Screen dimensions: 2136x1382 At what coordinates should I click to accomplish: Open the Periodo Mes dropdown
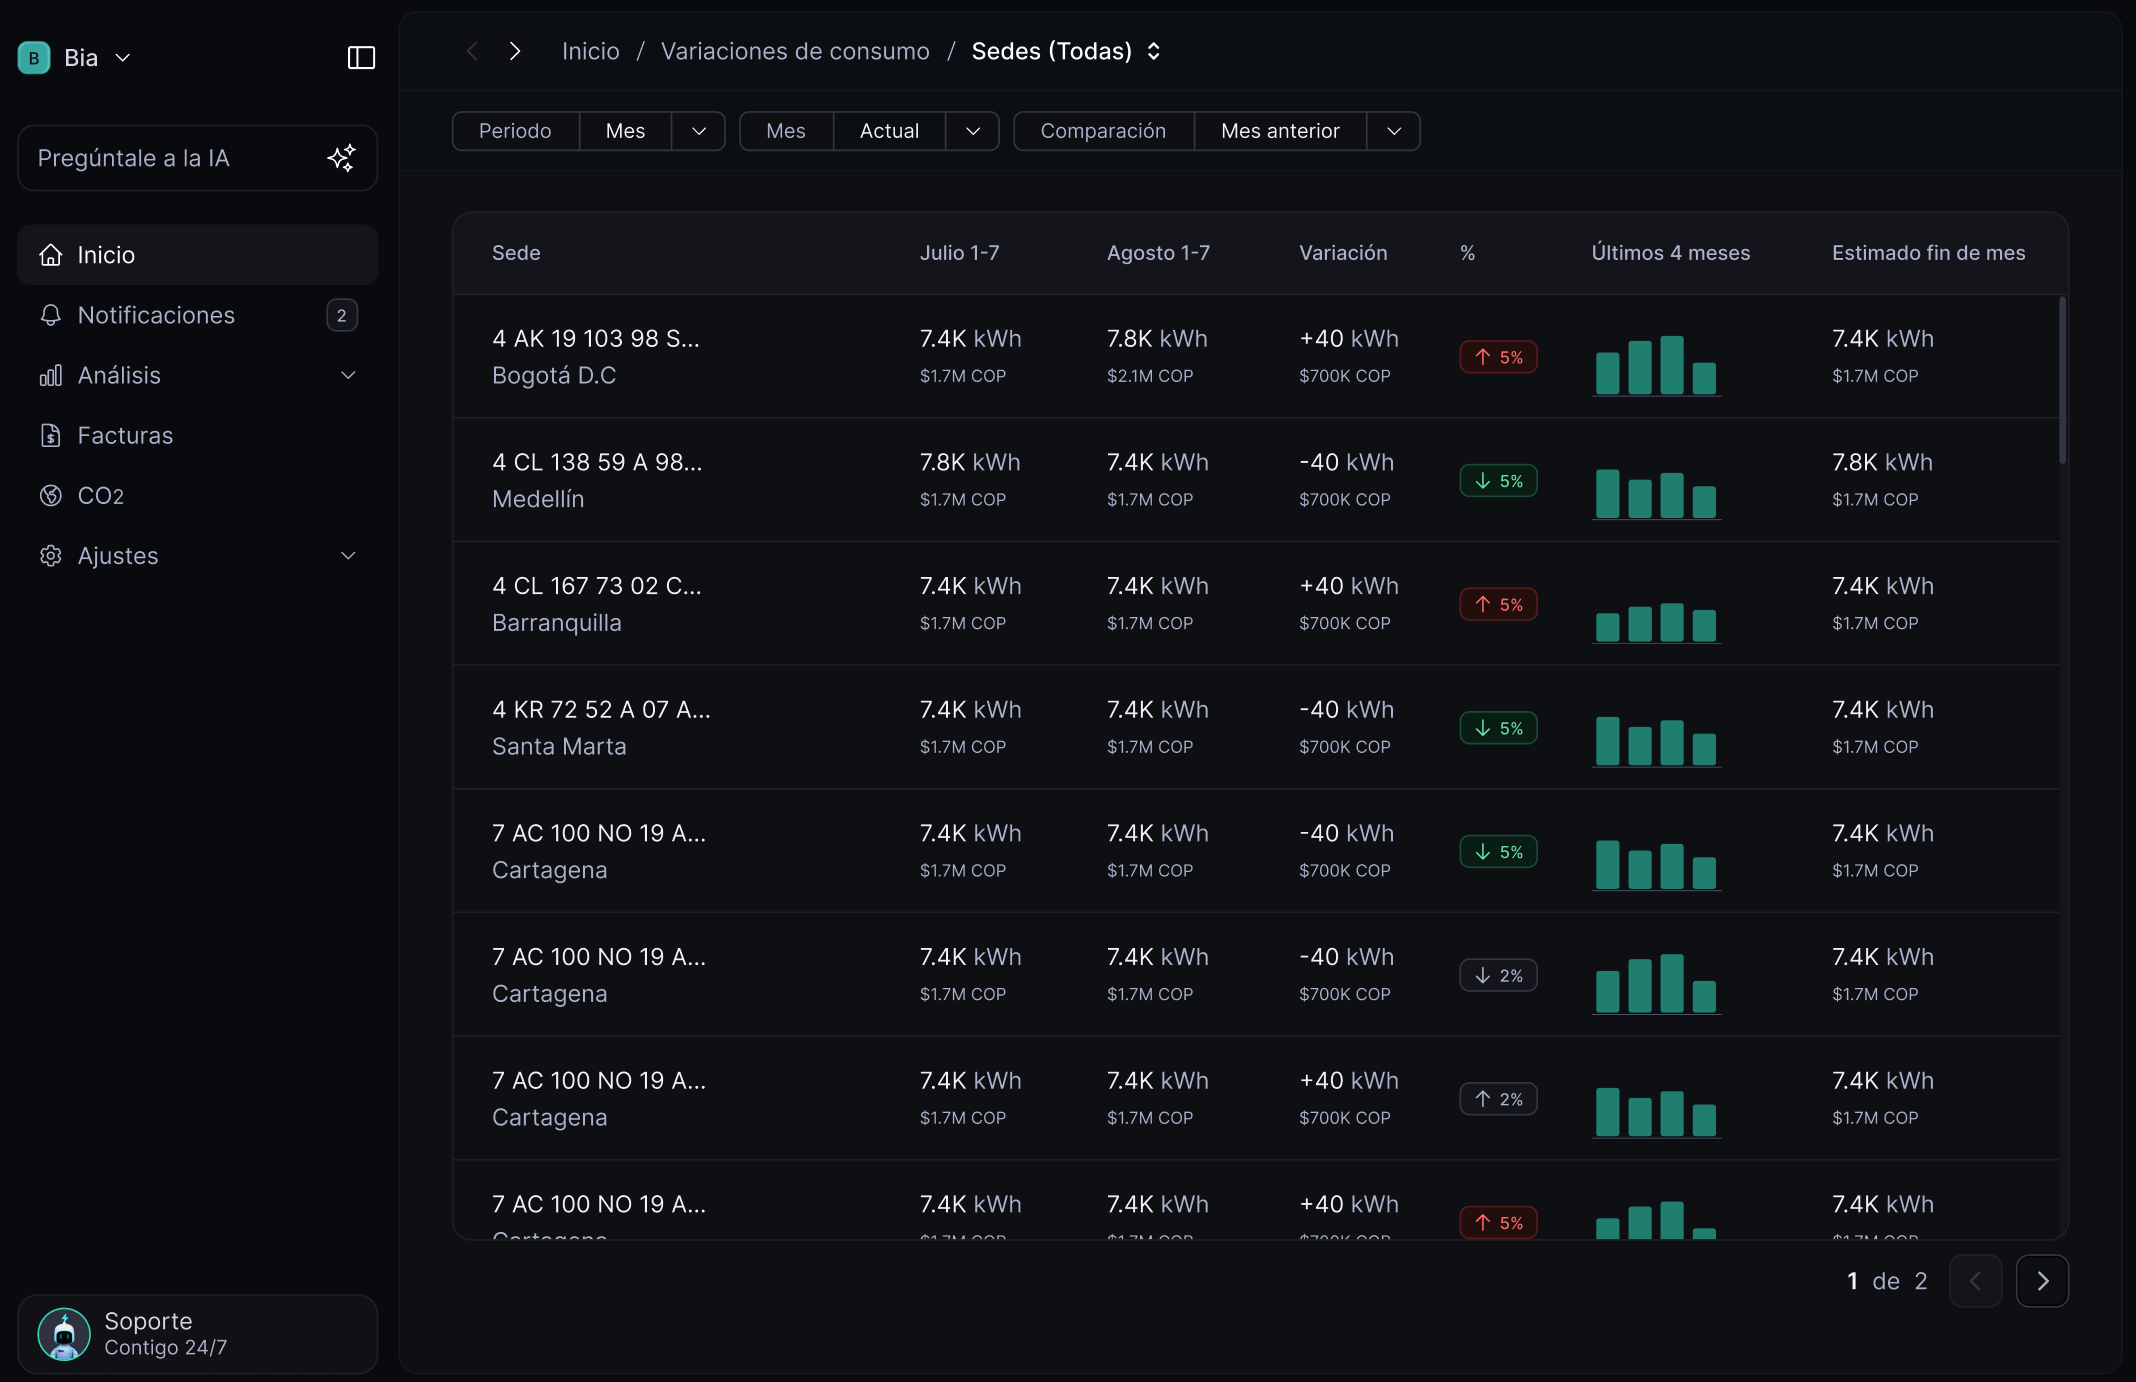click(x=698, y=131)
